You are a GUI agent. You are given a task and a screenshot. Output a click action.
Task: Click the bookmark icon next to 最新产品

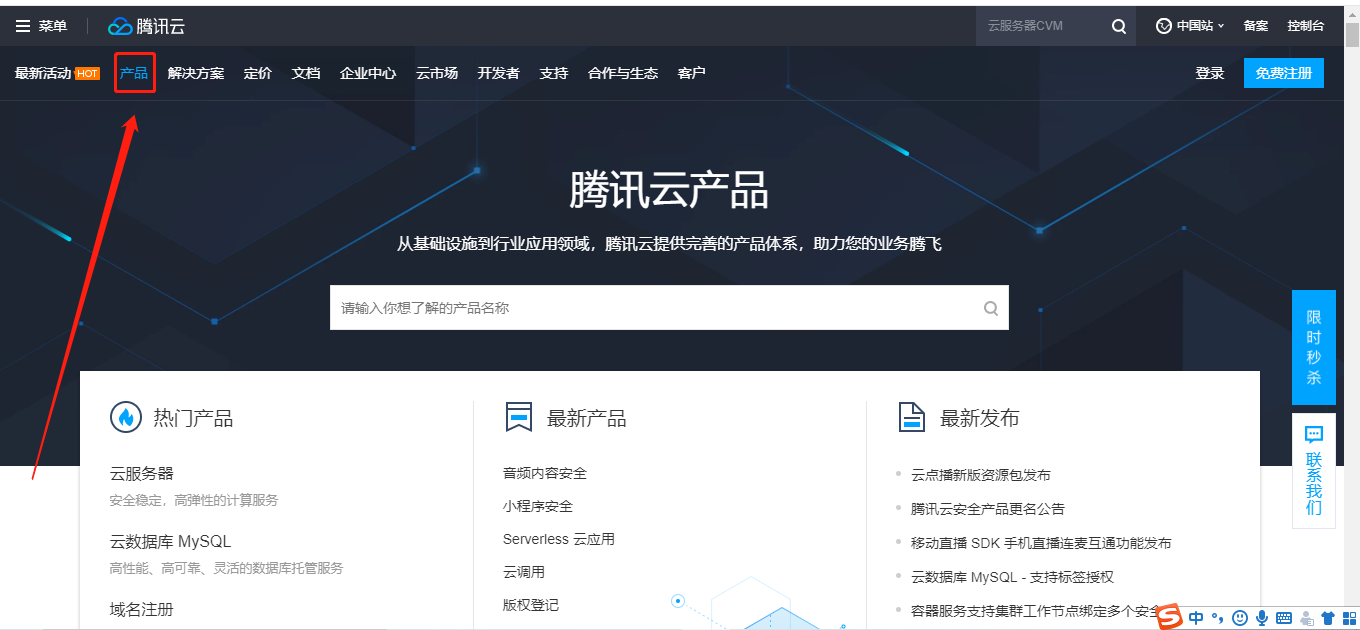[518, 417]
